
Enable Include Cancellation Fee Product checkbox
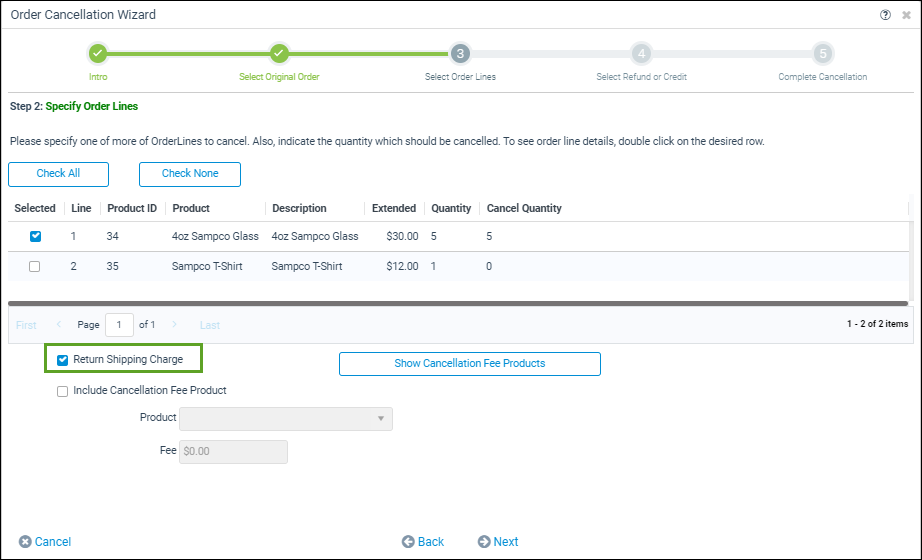(62, 391)
